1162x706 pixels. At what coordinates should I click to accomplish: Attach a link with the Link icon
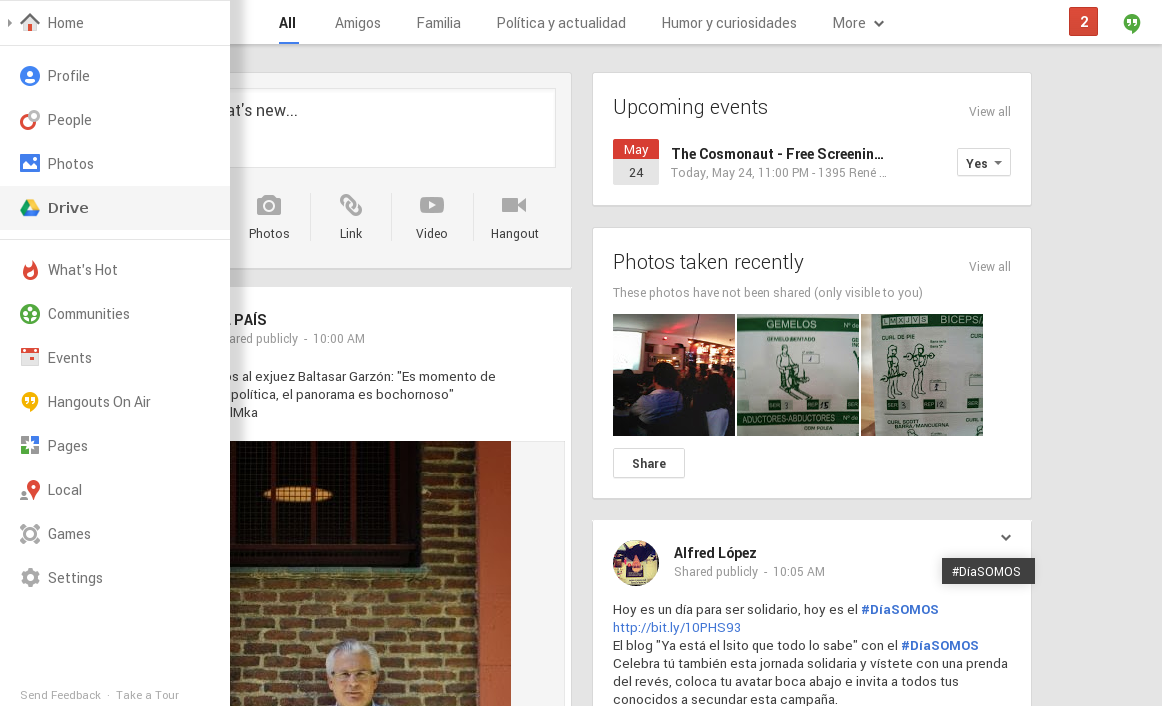pos(350,215)
